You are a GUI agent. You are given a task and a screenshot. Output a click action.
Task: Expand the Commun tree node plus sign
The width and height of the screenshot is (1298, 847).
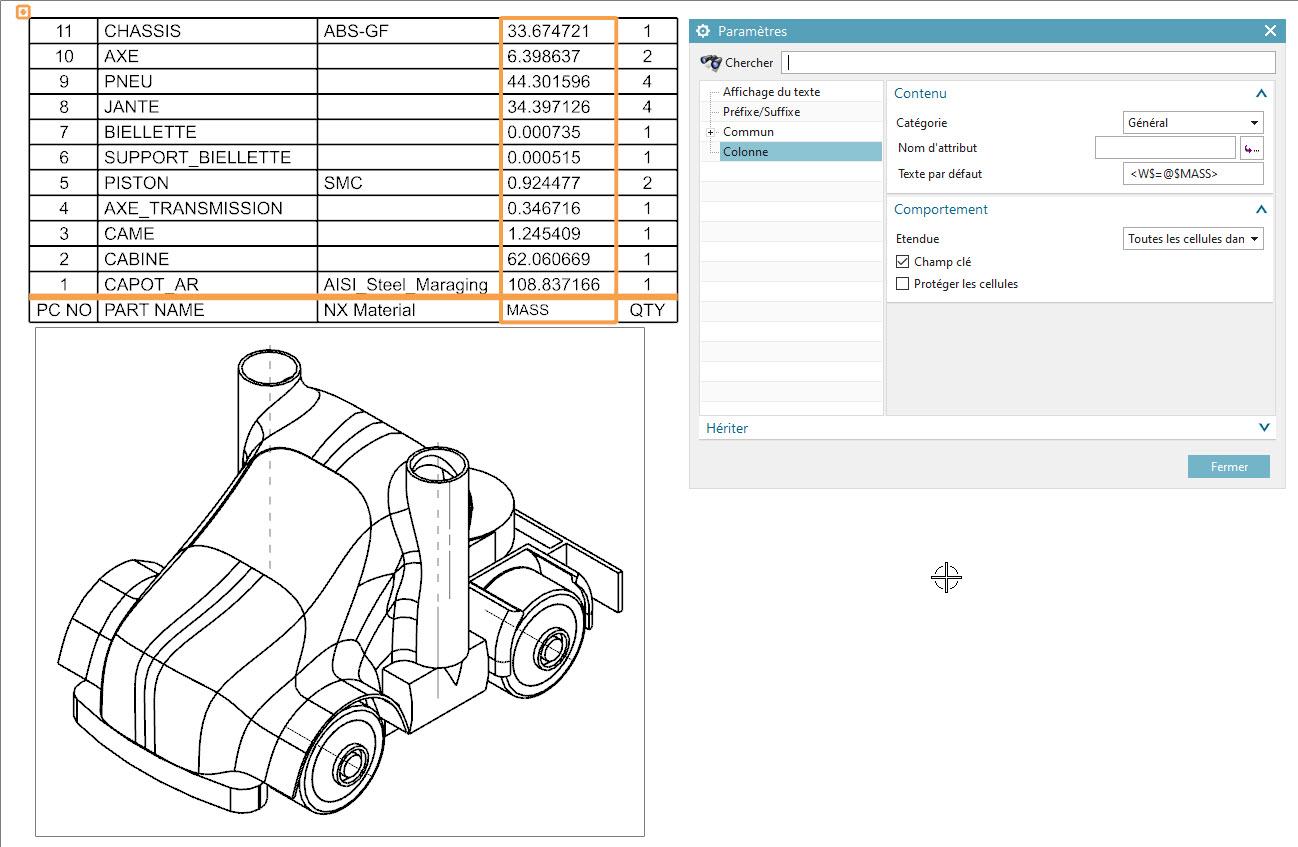click(710, 132)
